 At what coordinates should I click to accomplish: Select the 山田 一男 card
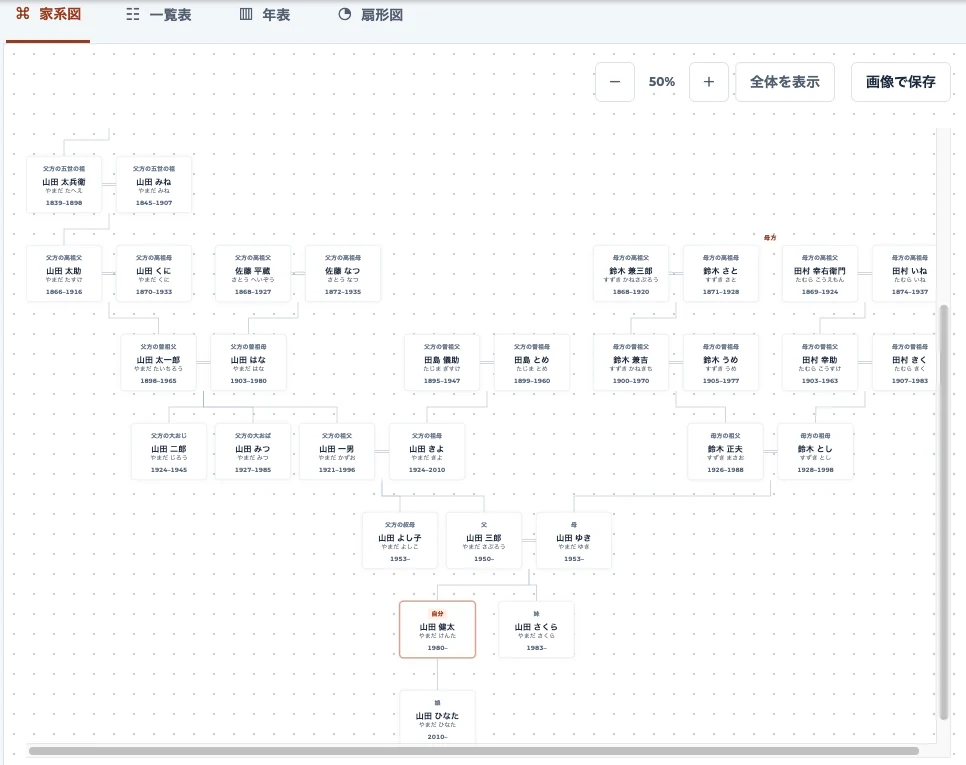click(x=336, y=451)
